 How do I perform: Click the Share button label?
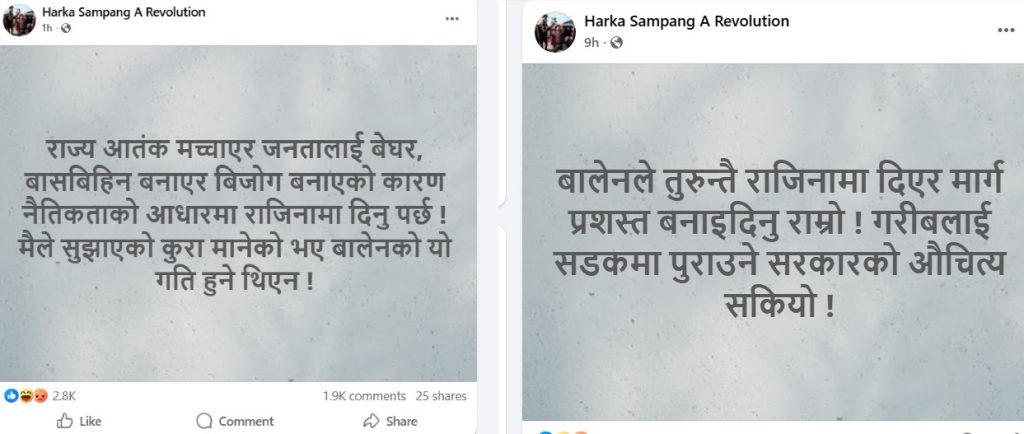(x=401, y=421)
